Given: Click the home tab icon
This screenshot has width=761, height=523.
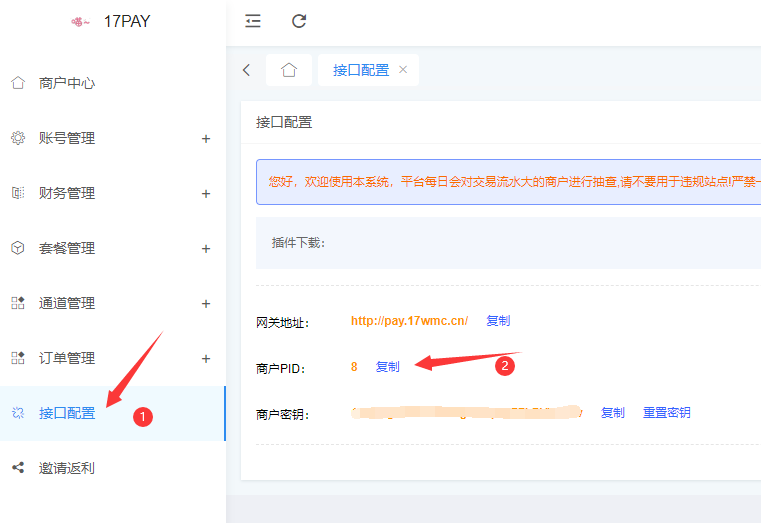Looking at the screenshot, I should coord(289,70).
